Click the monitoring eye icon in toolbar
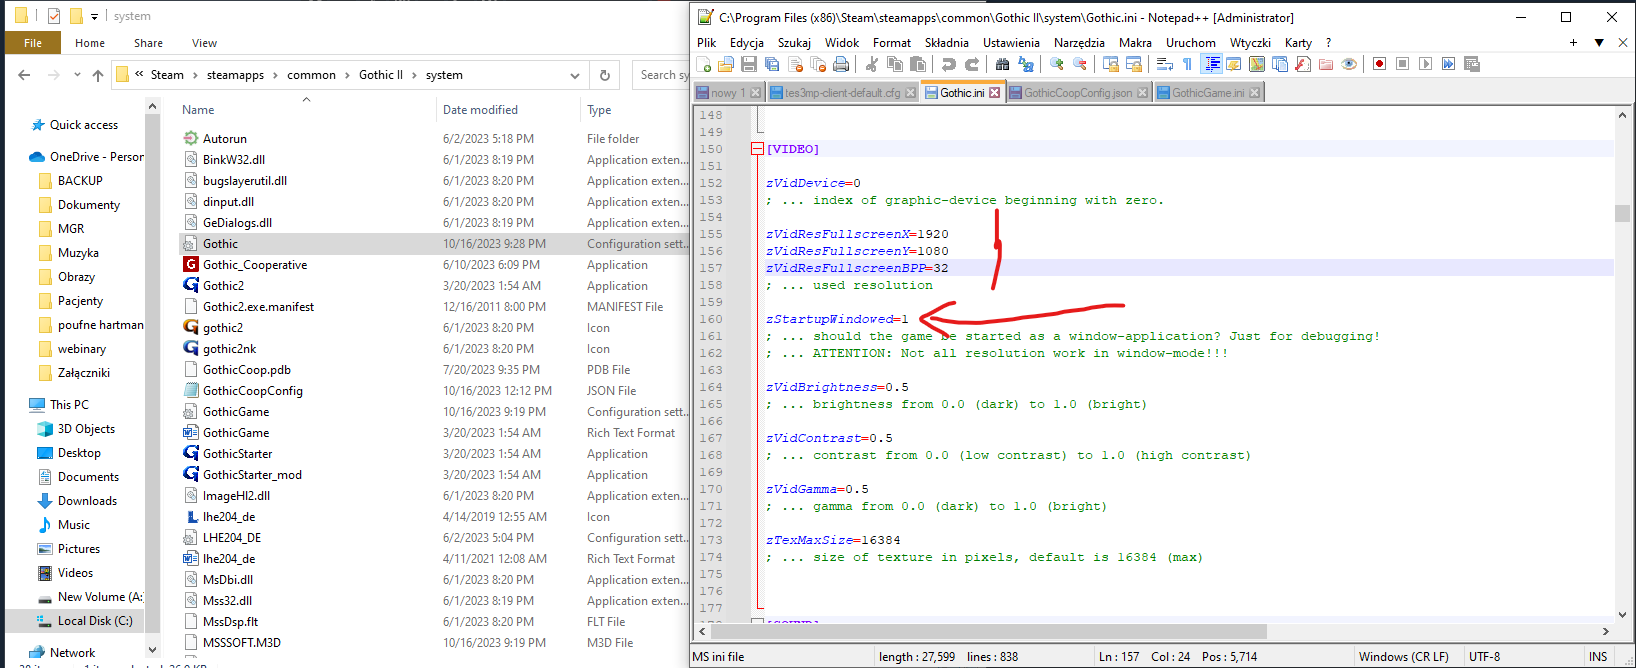 (x=1349, y=64)
